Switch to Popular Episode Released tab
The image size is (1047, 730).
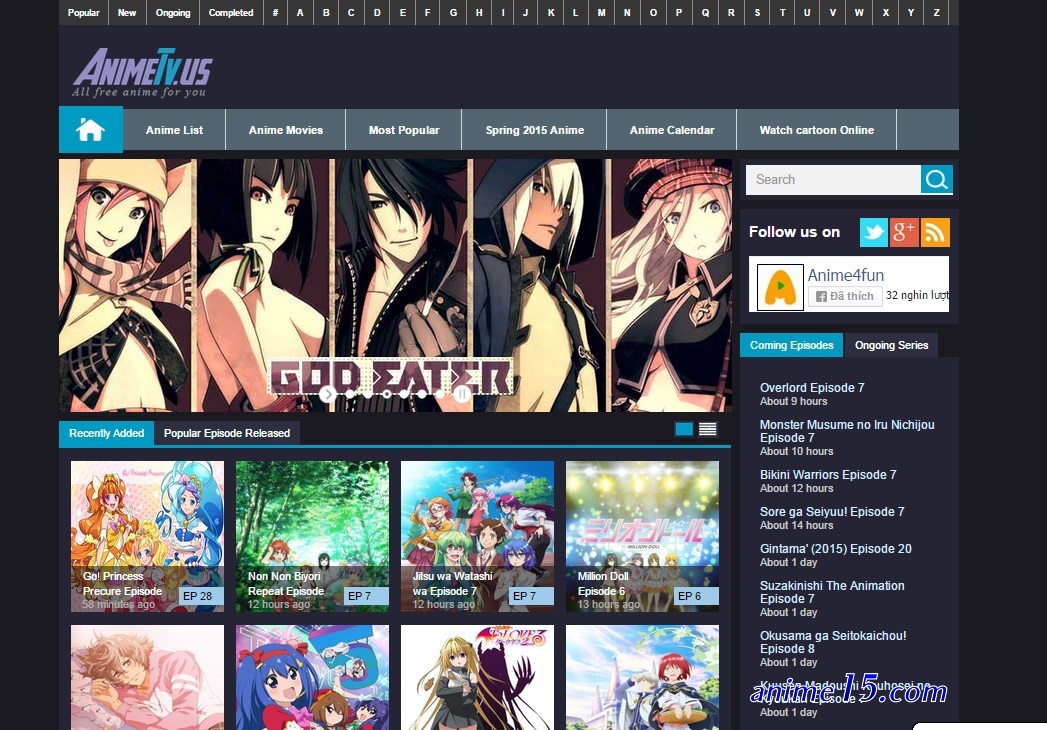click(x=227, y=433)
